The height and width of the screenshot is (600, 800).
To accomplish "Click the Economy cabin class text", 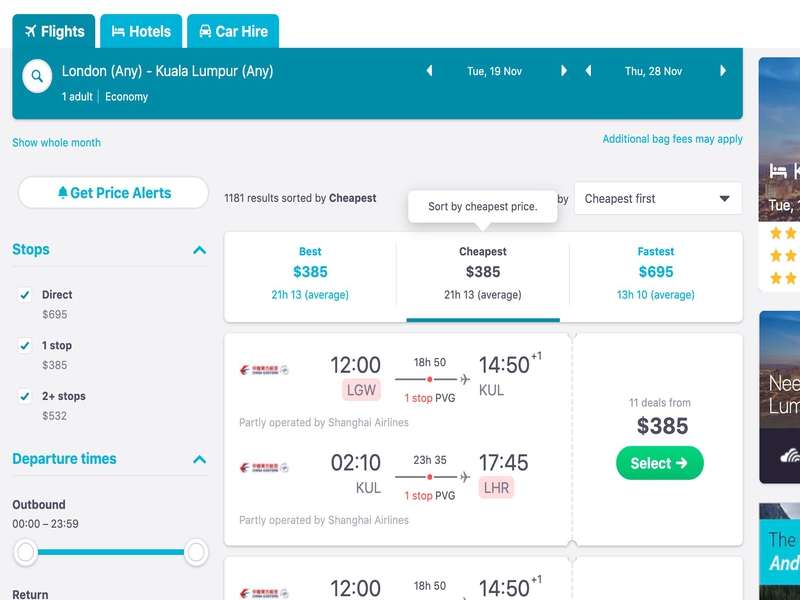I will click(x=127, y=97).
